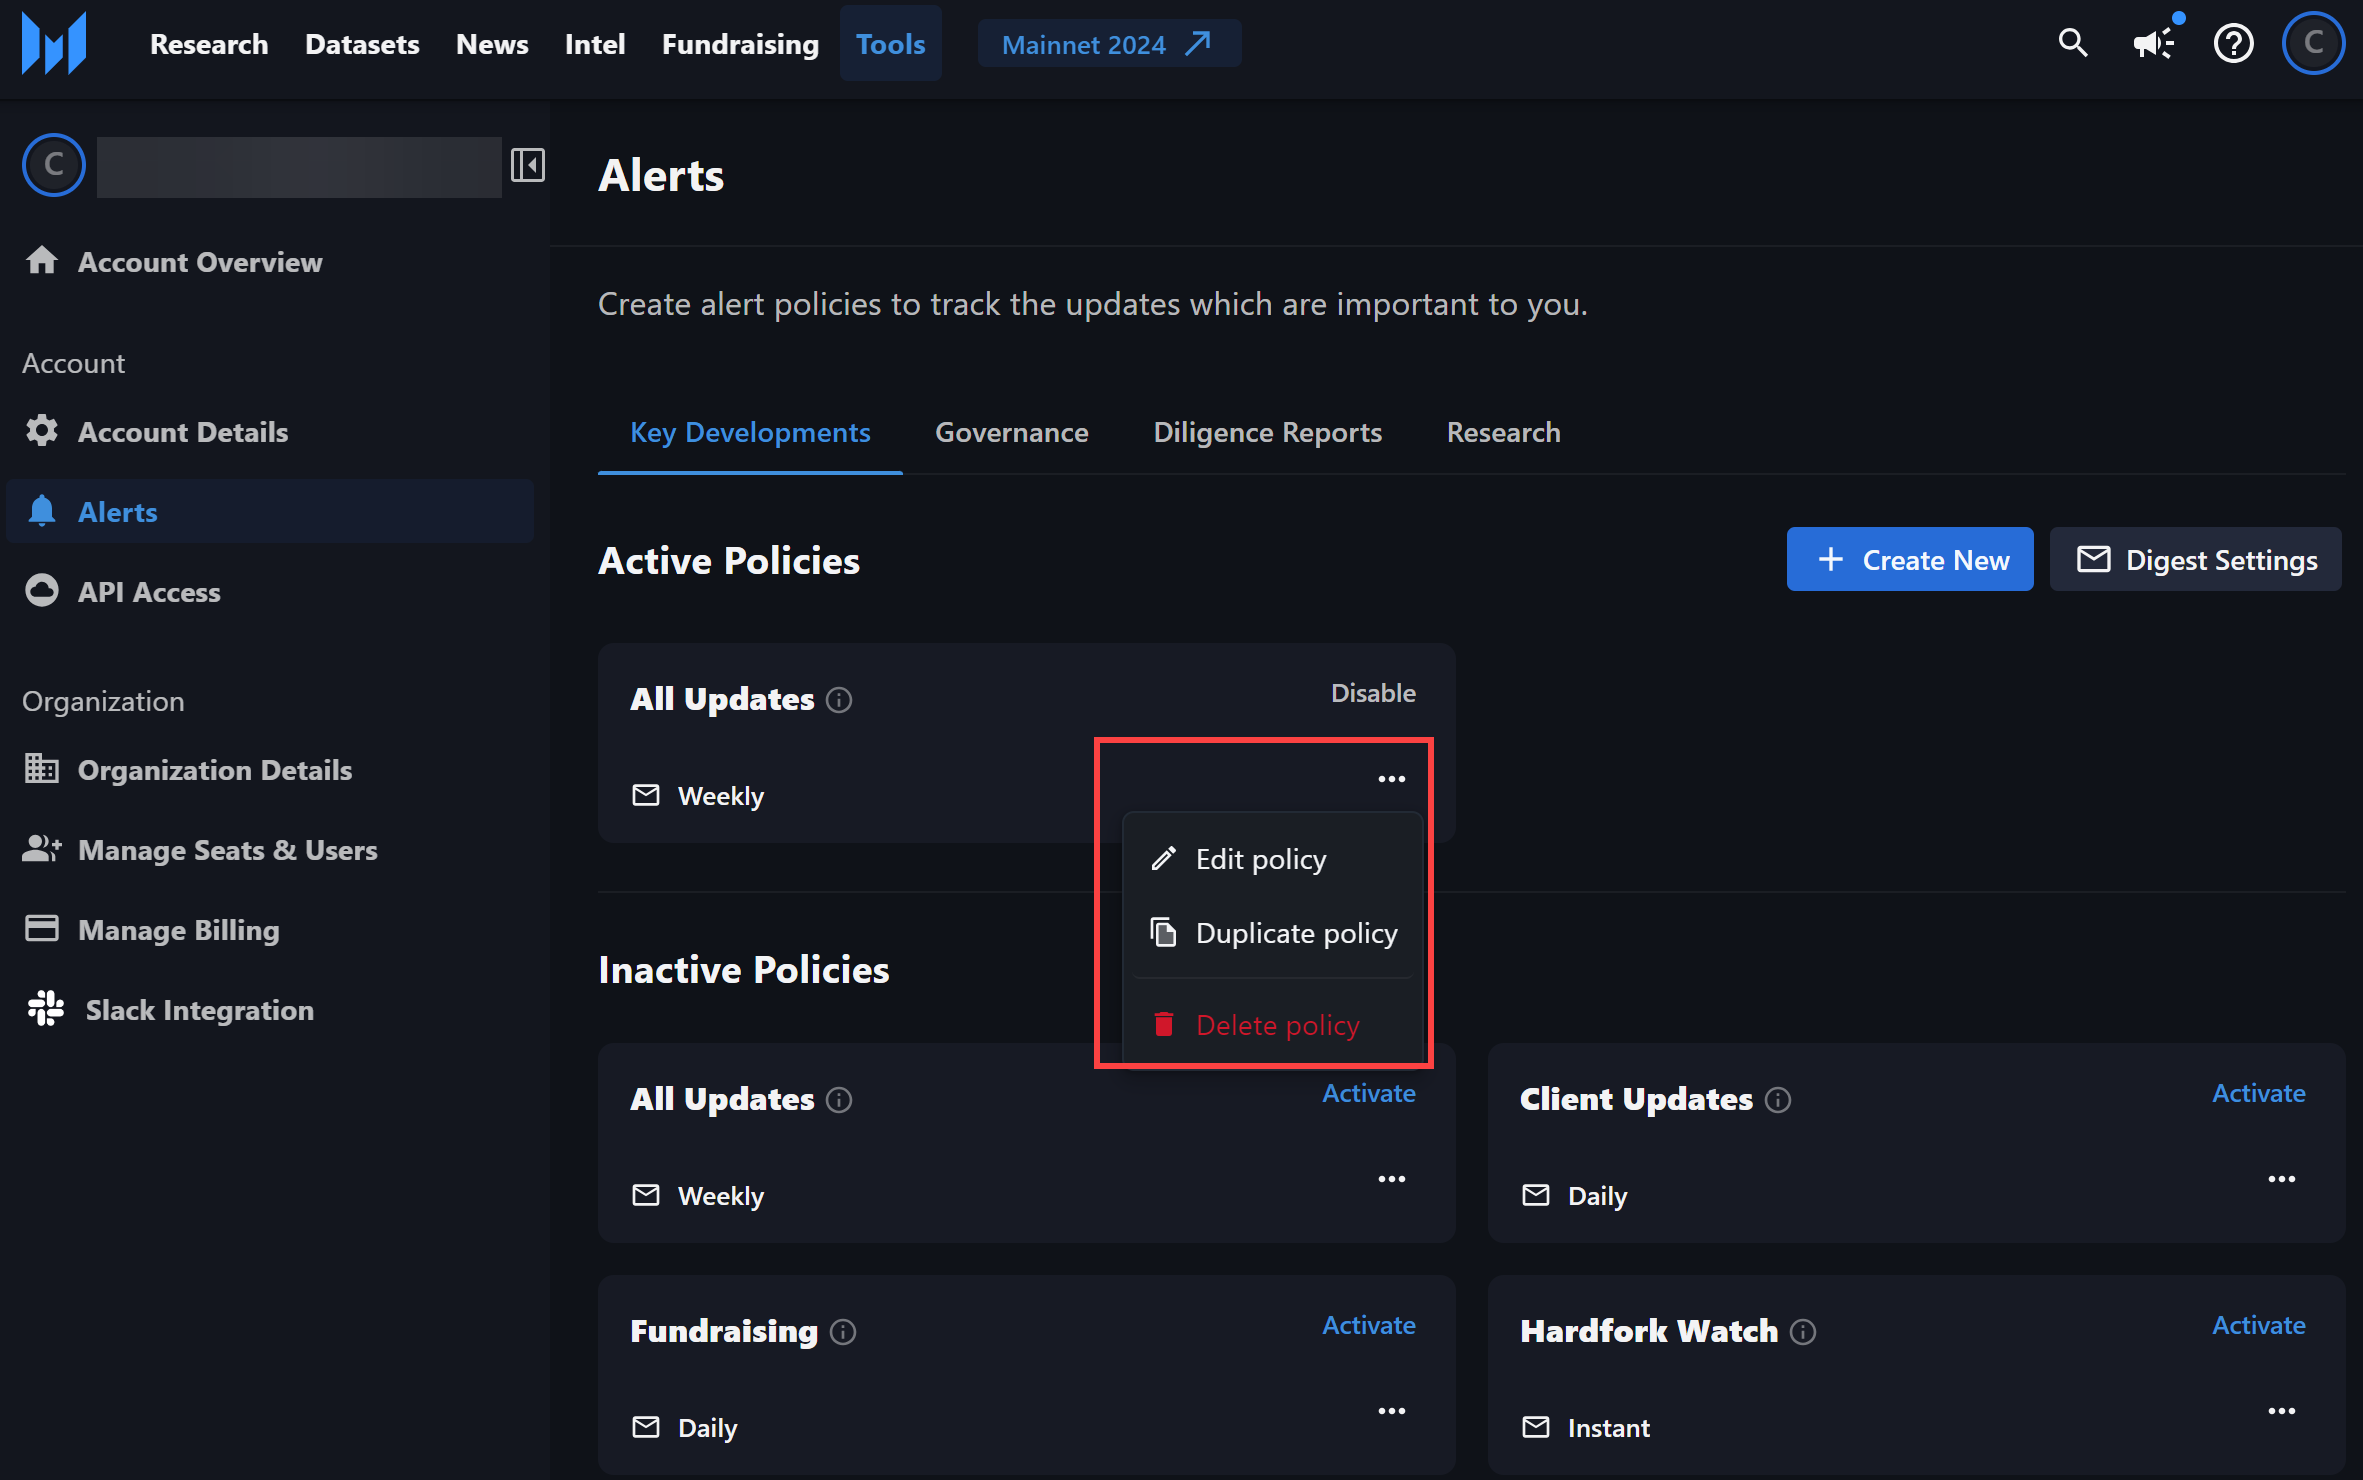
Task: Go to Manage Billing
Action: (270, 929)
